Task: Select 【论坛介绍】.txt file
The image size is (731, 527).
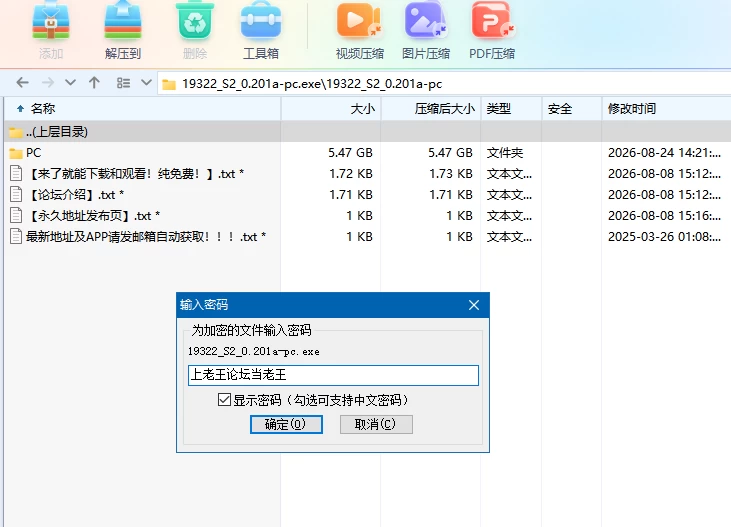Action: click(368, 195)
